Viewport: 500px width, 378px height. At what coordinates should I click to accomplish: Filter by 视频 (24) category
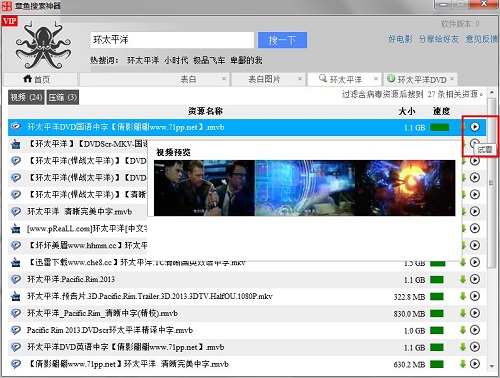point(26,97)
